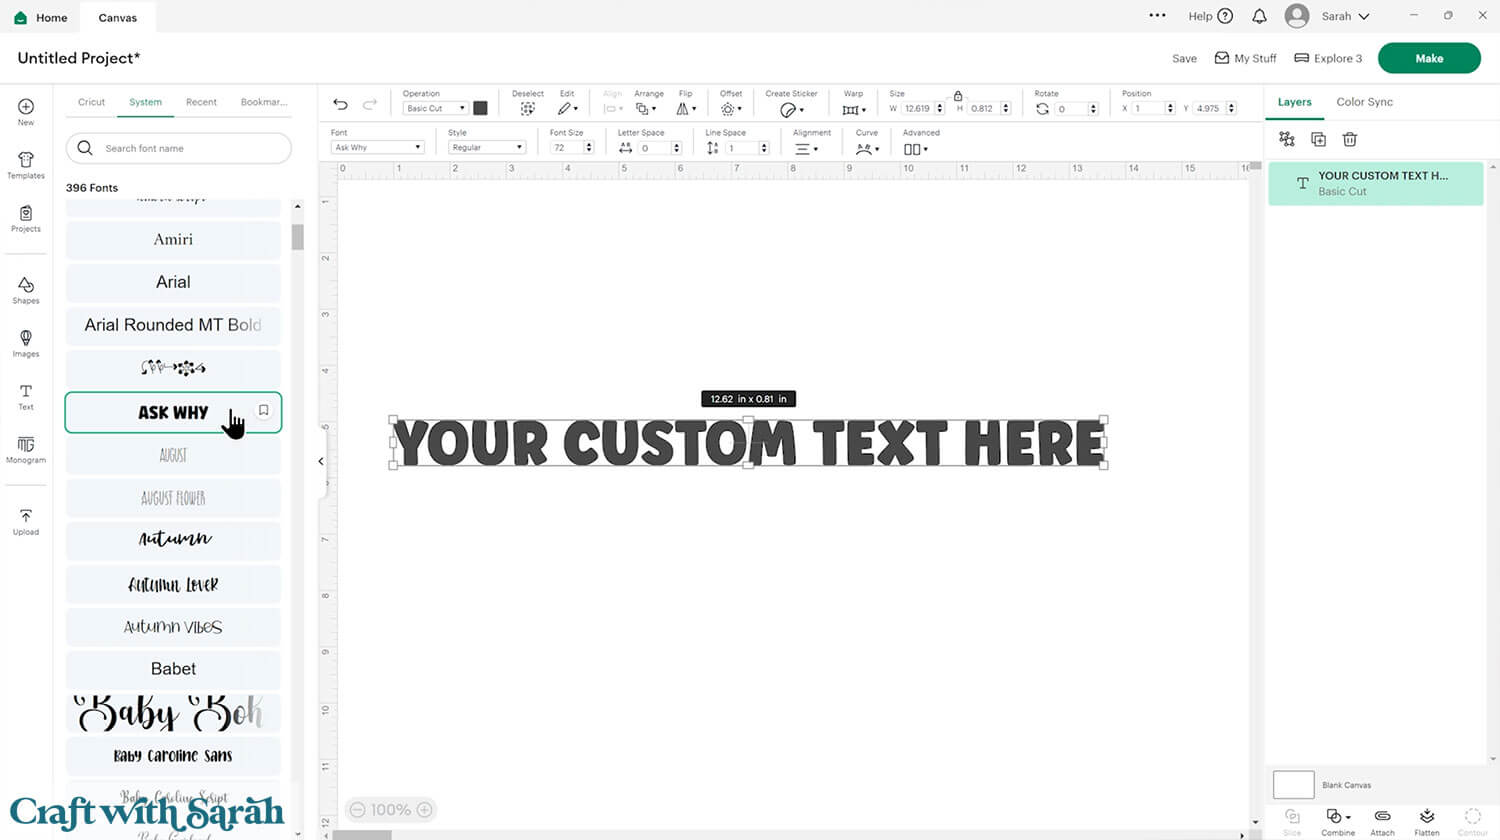This screenshot has width=1500, height=840.
Task: Click the dark operation color swatch
Action: pyautogui.click(x=480, y=108)
